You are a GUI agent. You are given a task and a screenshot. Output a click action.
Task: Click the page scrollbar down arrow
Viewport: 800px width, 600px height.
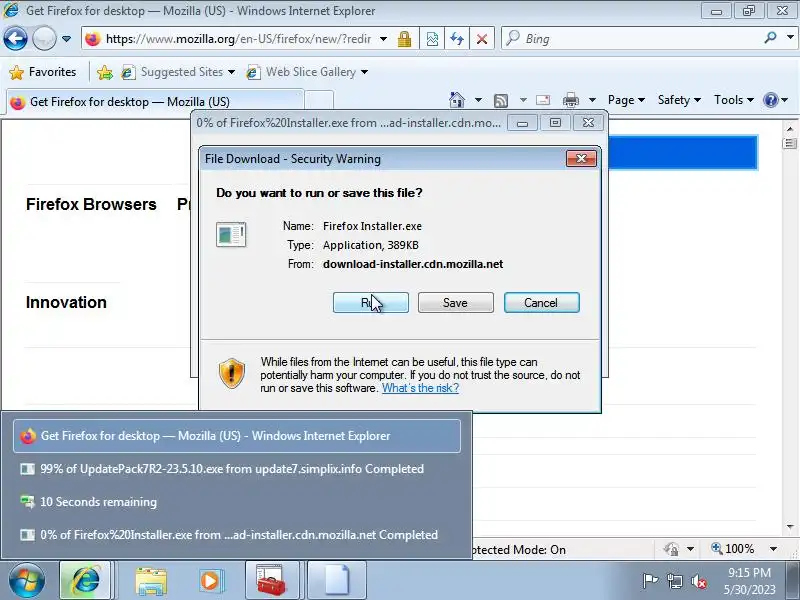pyautogui.click(x=790, y=527)
